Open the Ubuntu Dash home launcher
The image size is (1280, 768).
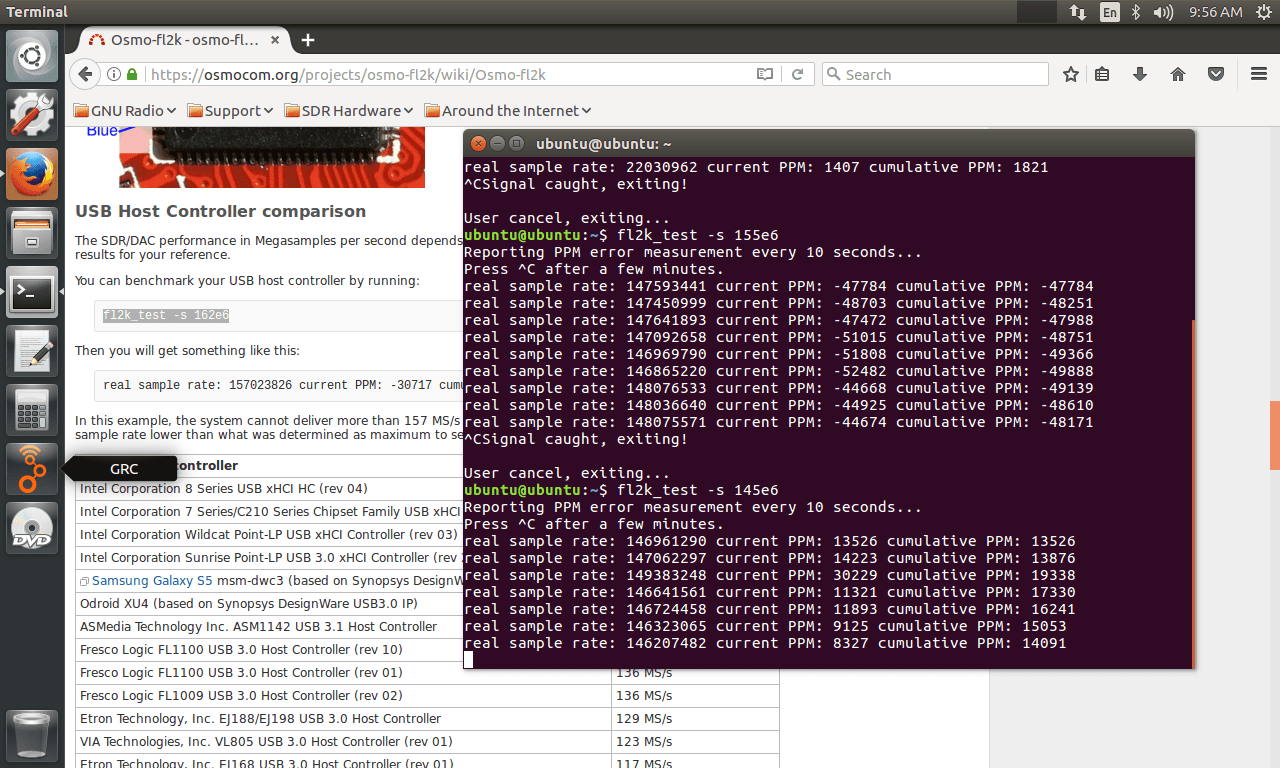[x=32, y=56]
